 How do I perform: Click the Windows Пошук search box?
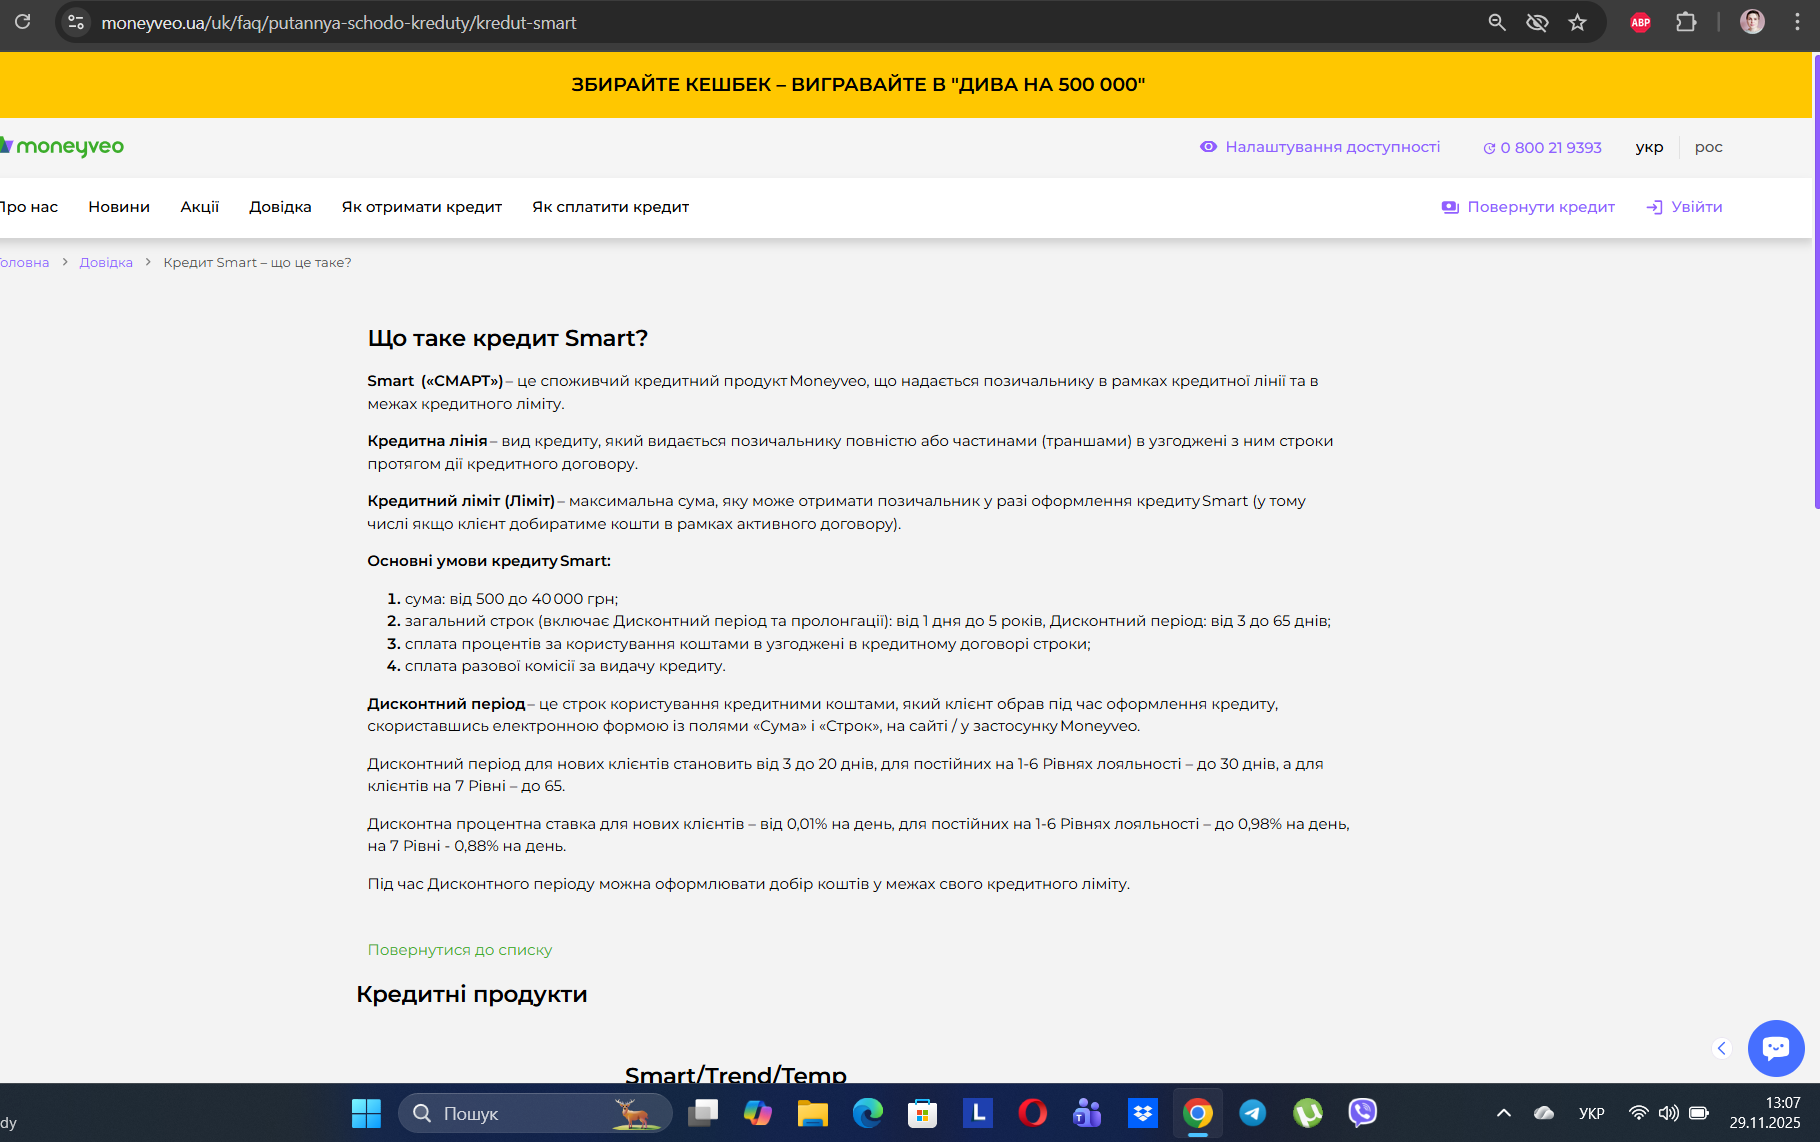coord(535,1113)
